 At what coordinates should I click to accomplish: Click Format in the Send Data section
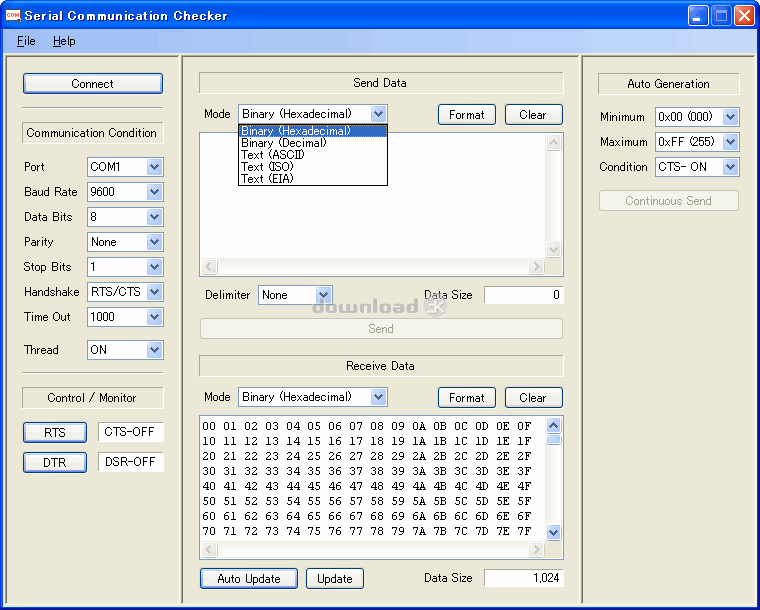tap(467, 115)
